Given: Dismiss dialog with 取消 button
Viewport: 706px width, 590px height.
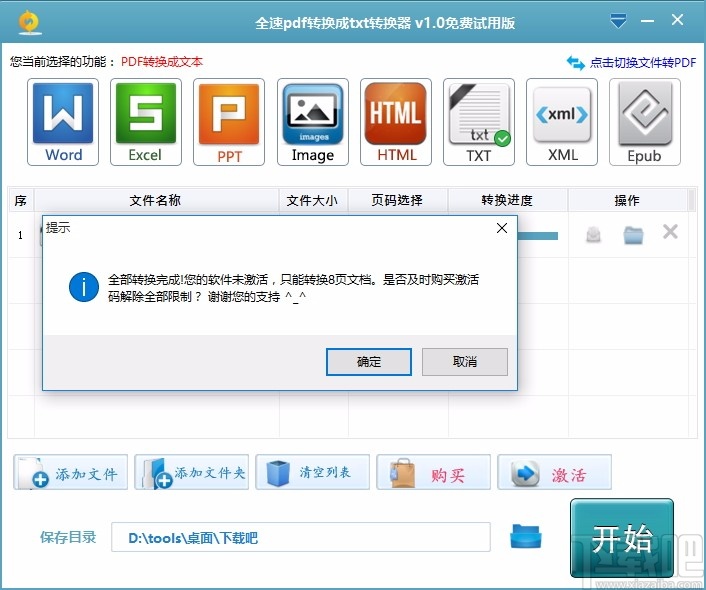Looking at the screenshot, I should (x=465, y=362).
